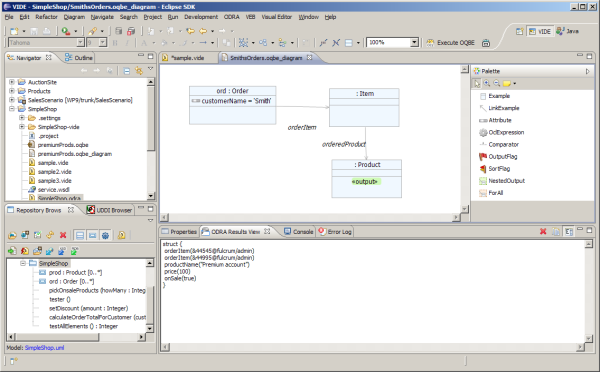Collapse the Palette panel arrow
The image size is (600, 372).
588,71
